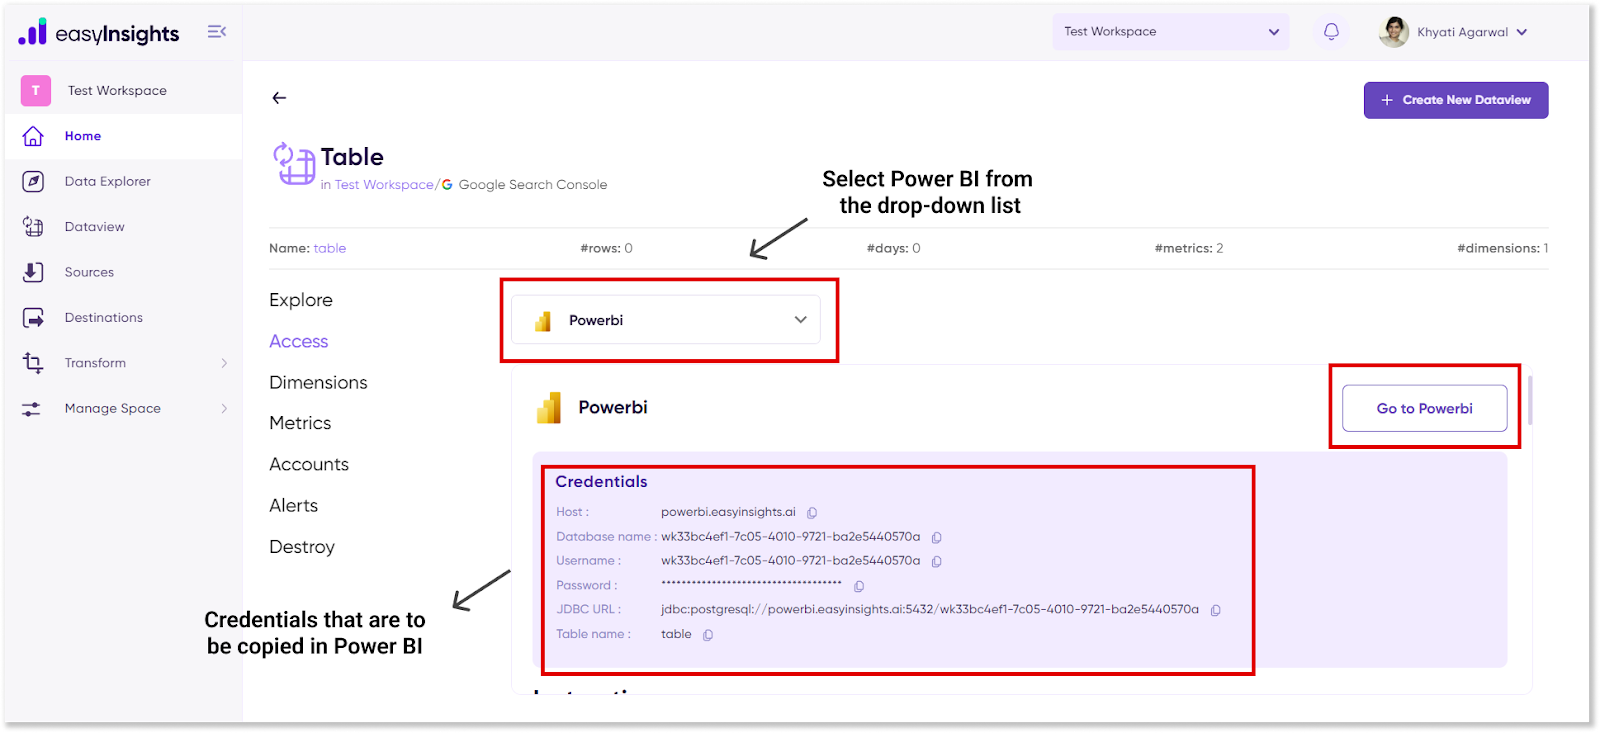Switch to the Accounts tab
This screenshot has width=1600, height=733.
[x=309, y=464]
